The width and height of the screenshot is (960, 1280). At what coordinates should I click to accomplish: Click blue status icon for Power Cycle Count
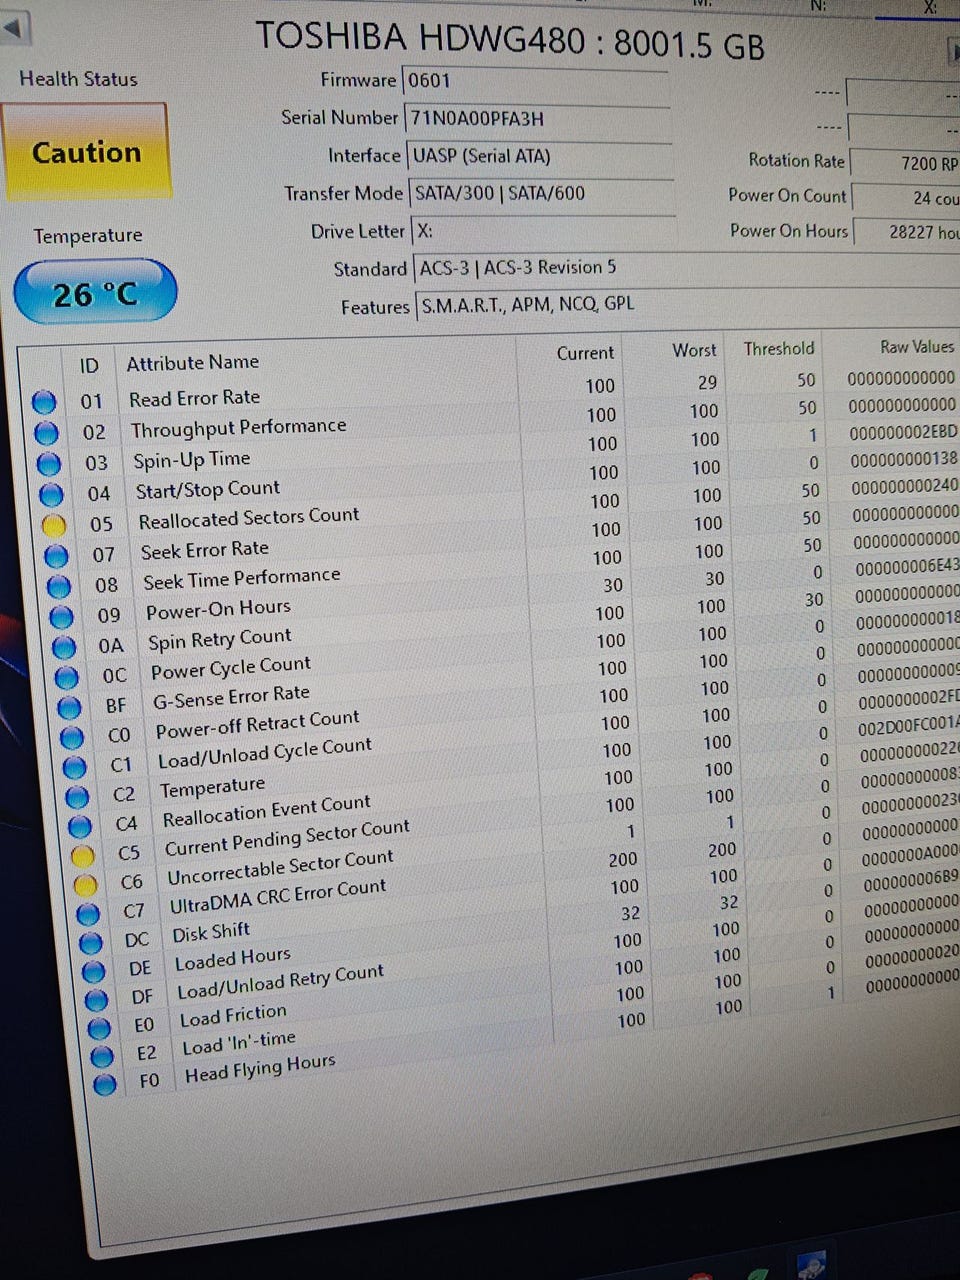point(67,677)
